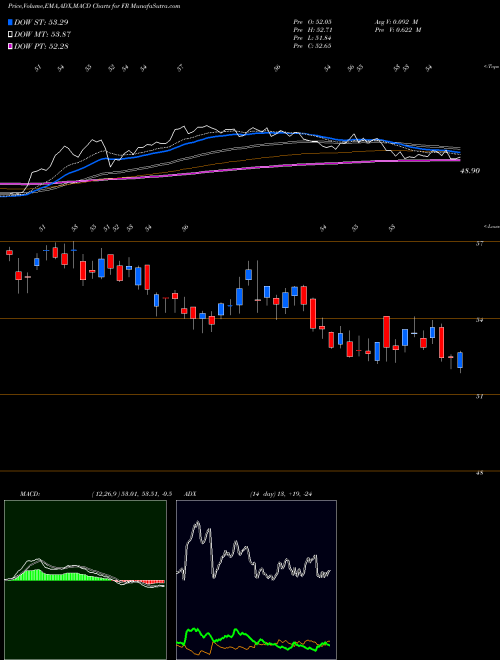
Task: Select the 'DOW PT: 52.28' legend text
Action: (x=41, y=46)
